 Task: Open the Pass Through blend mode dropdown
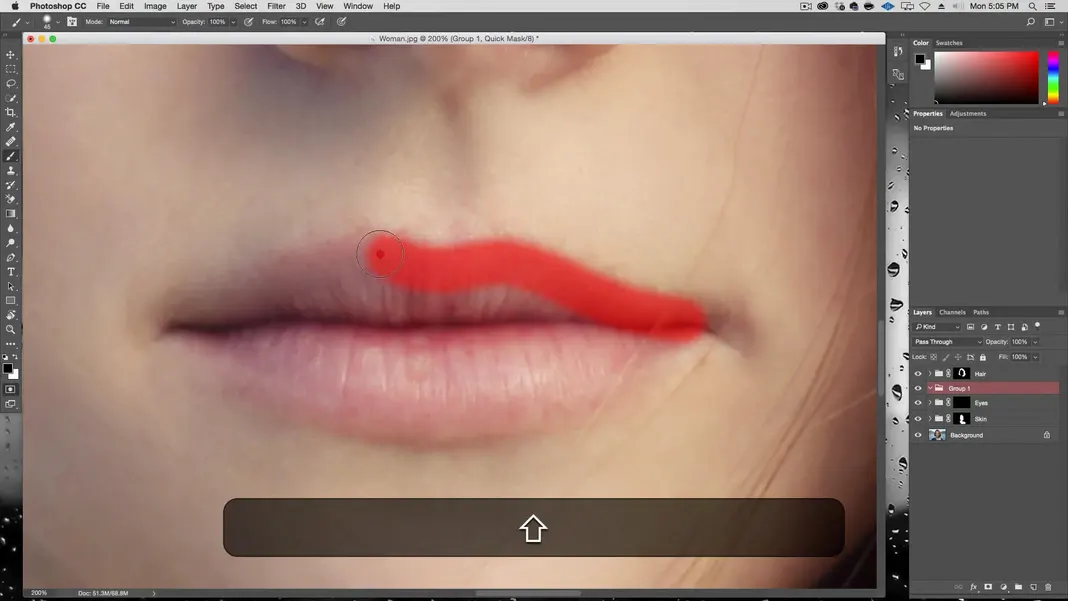point(947,342)
